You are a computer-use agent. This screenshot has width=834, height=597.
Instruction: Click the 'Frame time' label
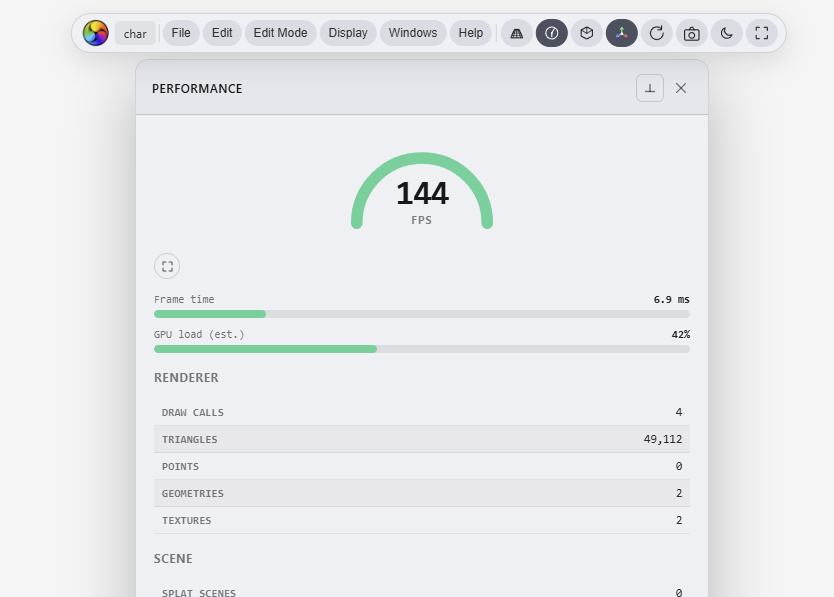(184, 300)
